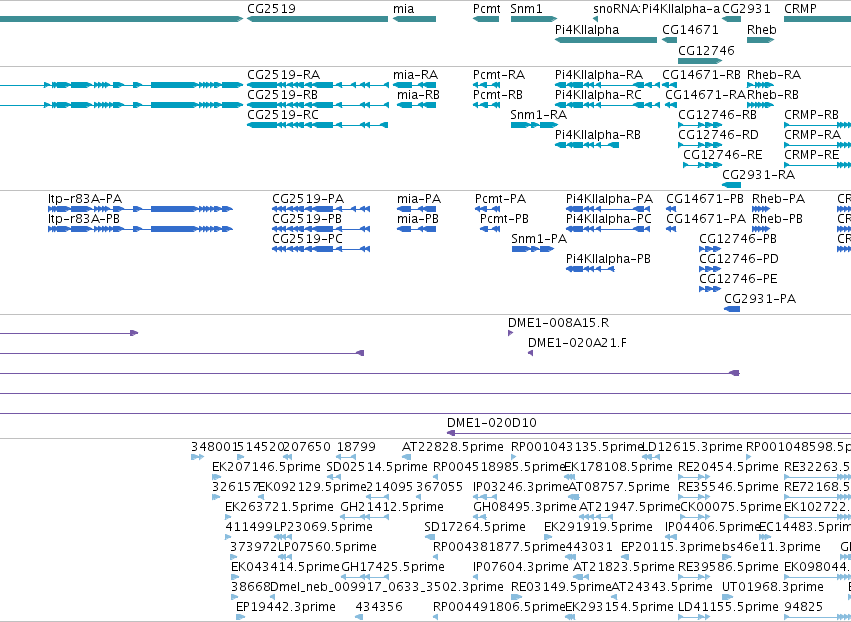Select EST 434356
Screen dimensions: 851x622
[x=359, y=617]
